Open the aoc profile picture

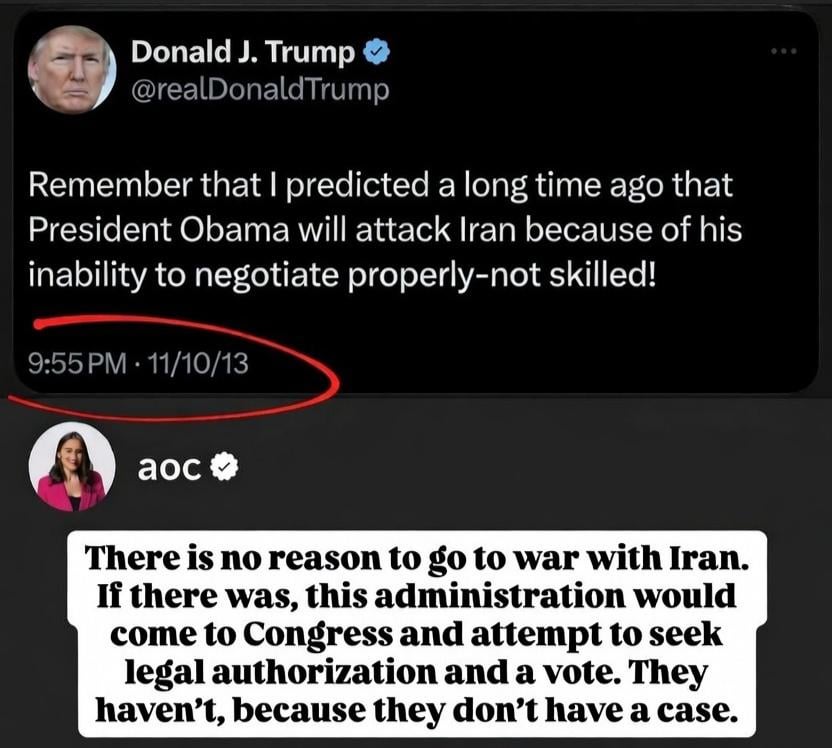[72, 467]
